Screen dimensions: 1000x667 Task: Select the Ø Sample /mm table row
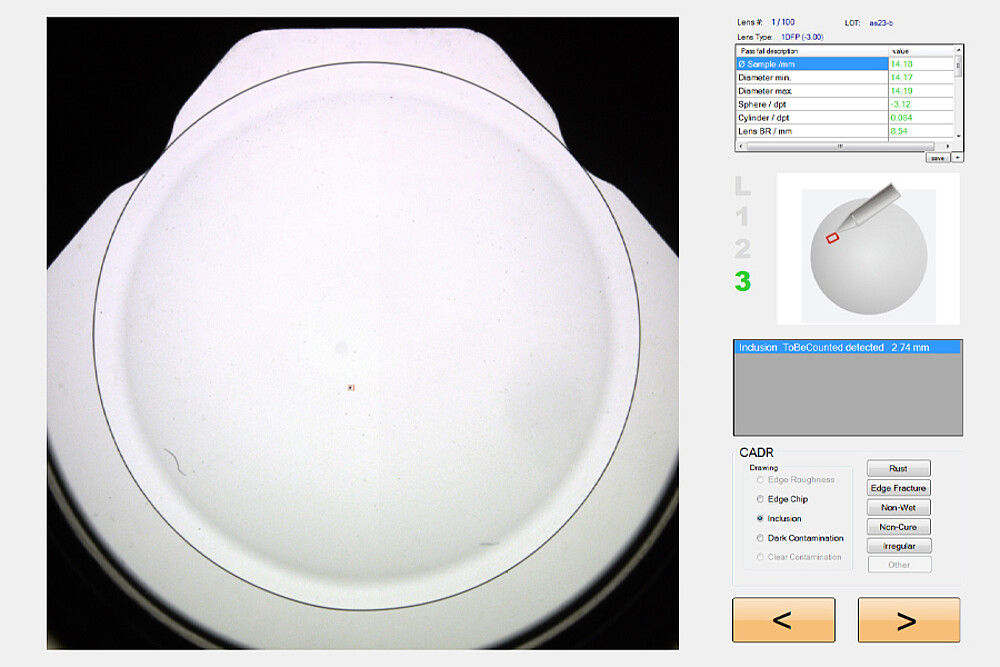point(811,64)
